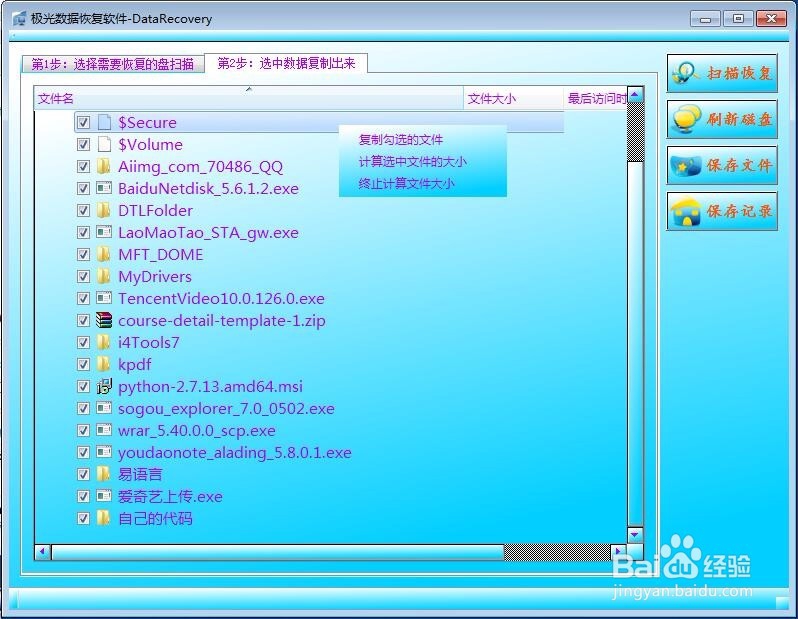
Task: Sort by 最后访问时间 column header
Action: pyautogui.click(x=596, y=98)
